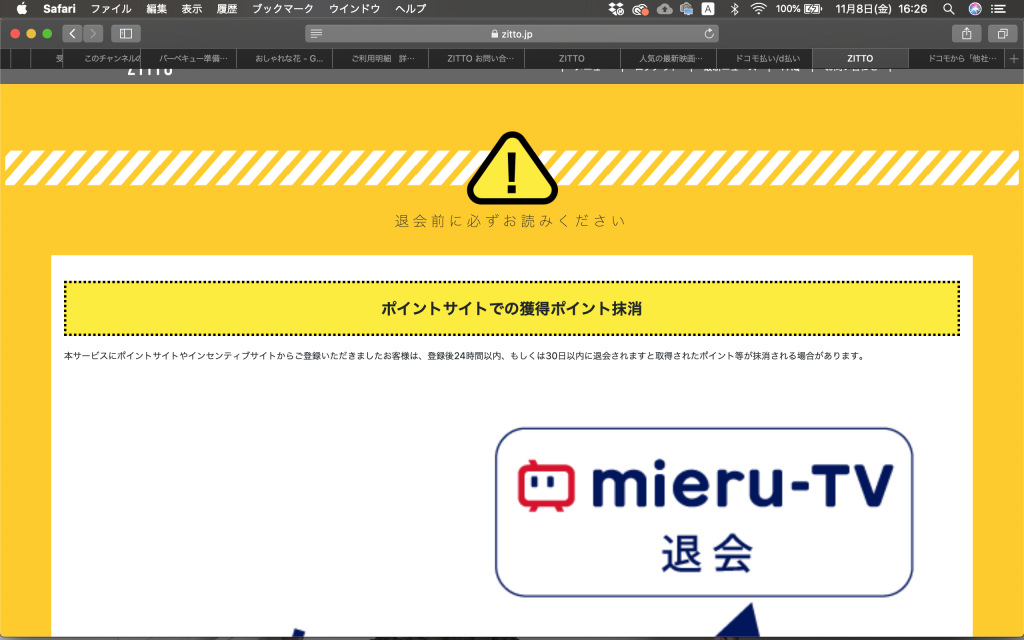Open Dropbox menu bar icon
1024x640 pixels.
tap(616, 8)
